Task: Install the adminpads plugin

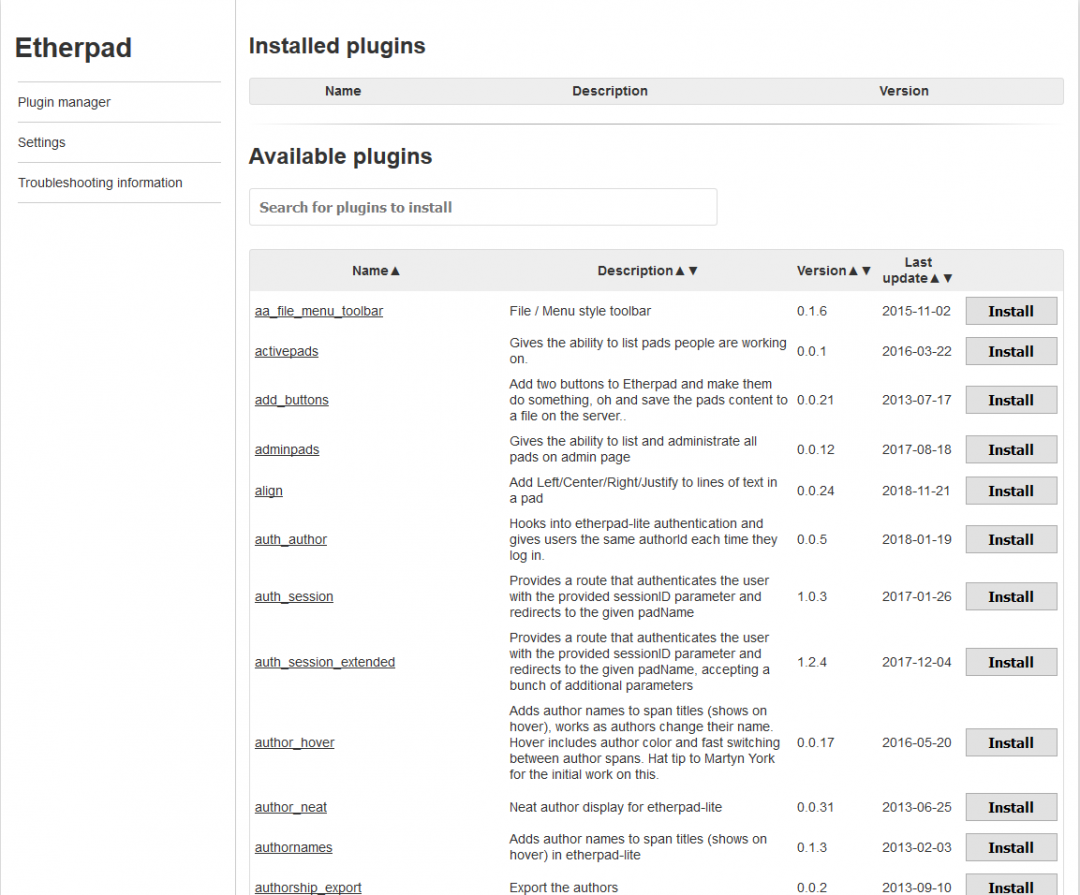Action: tap(1011, 449)
